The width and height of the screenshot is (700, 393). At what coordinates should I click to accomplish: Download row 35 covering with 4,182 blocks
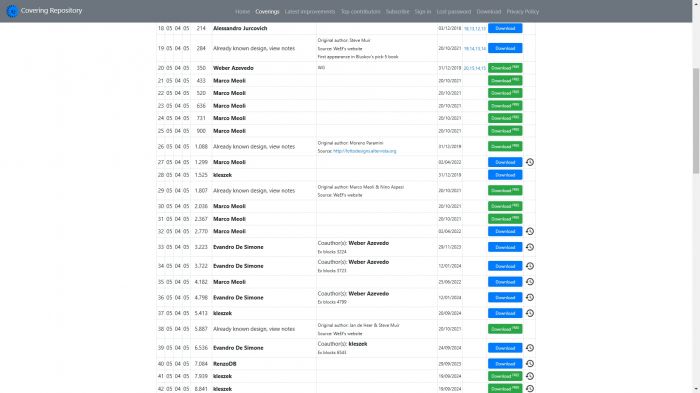(505, 282)
